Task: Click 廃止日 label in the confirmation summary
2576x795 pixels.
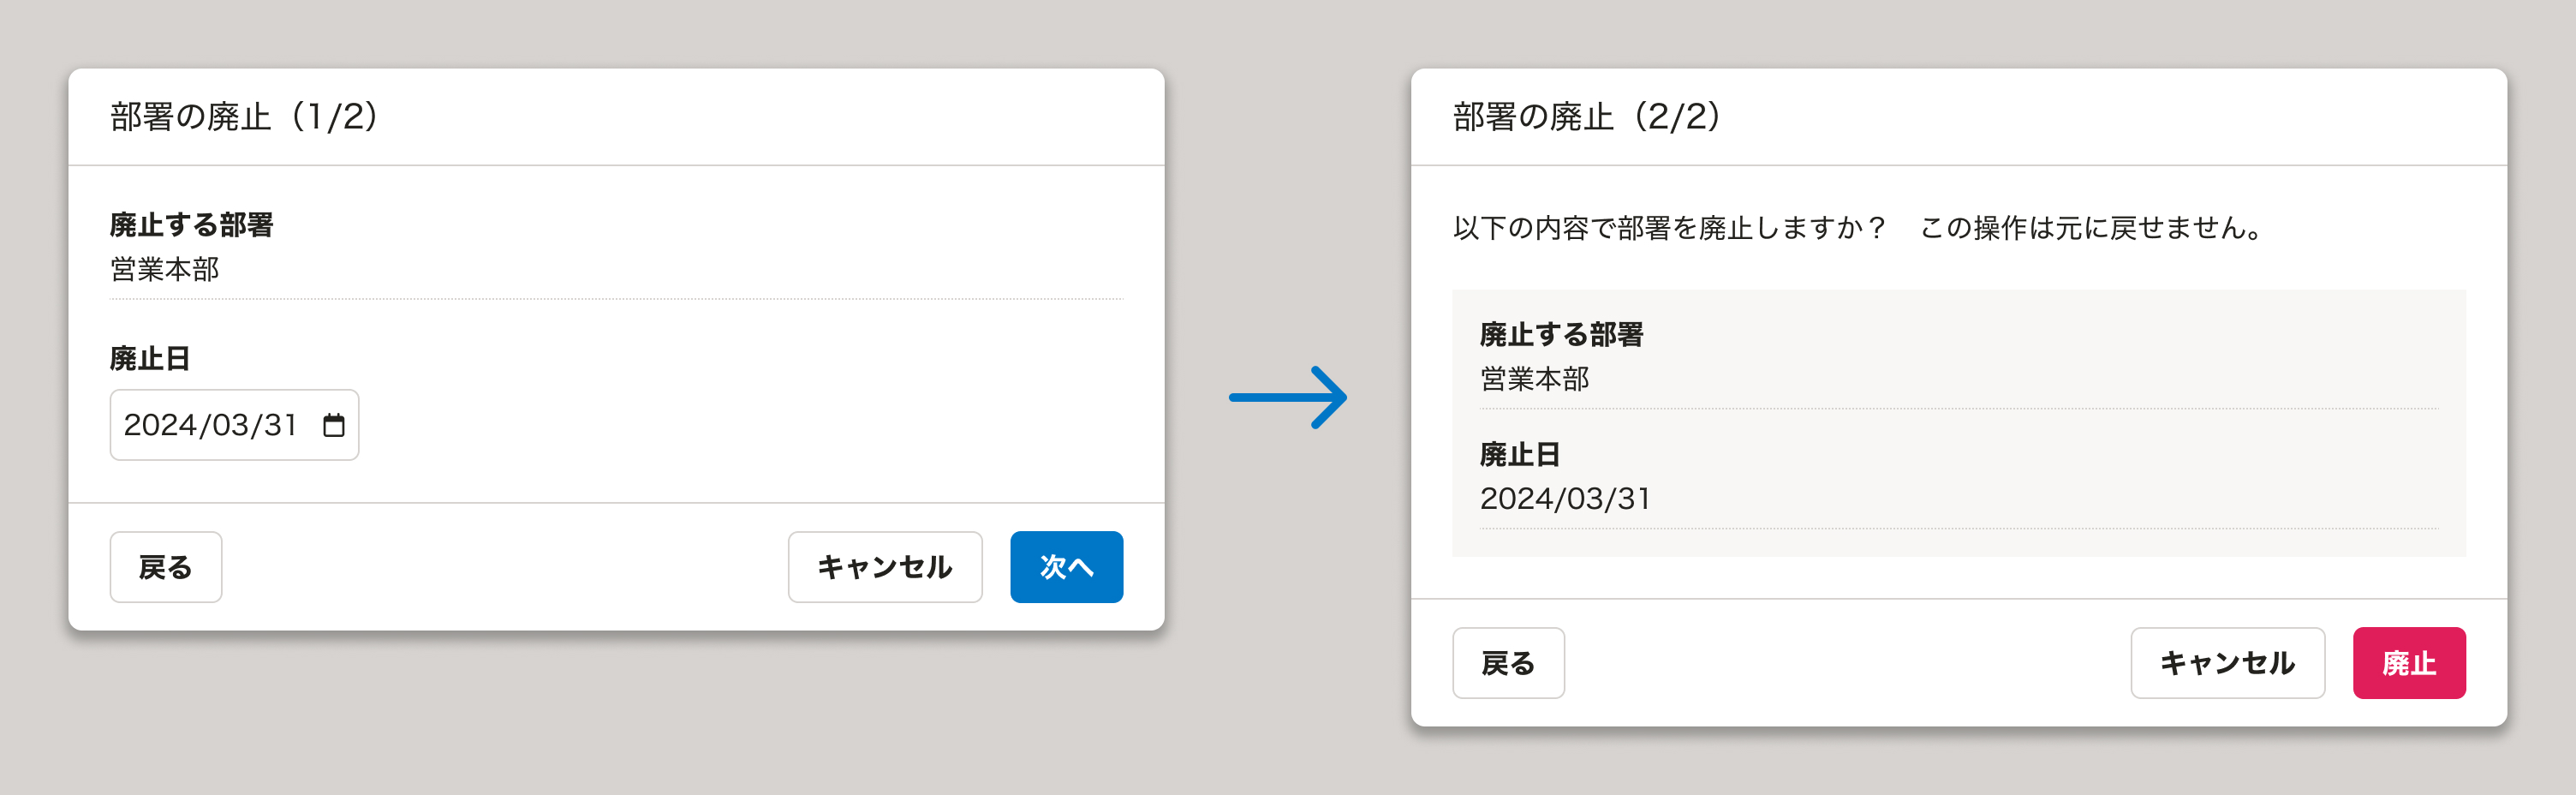Action: (1520, 454)
